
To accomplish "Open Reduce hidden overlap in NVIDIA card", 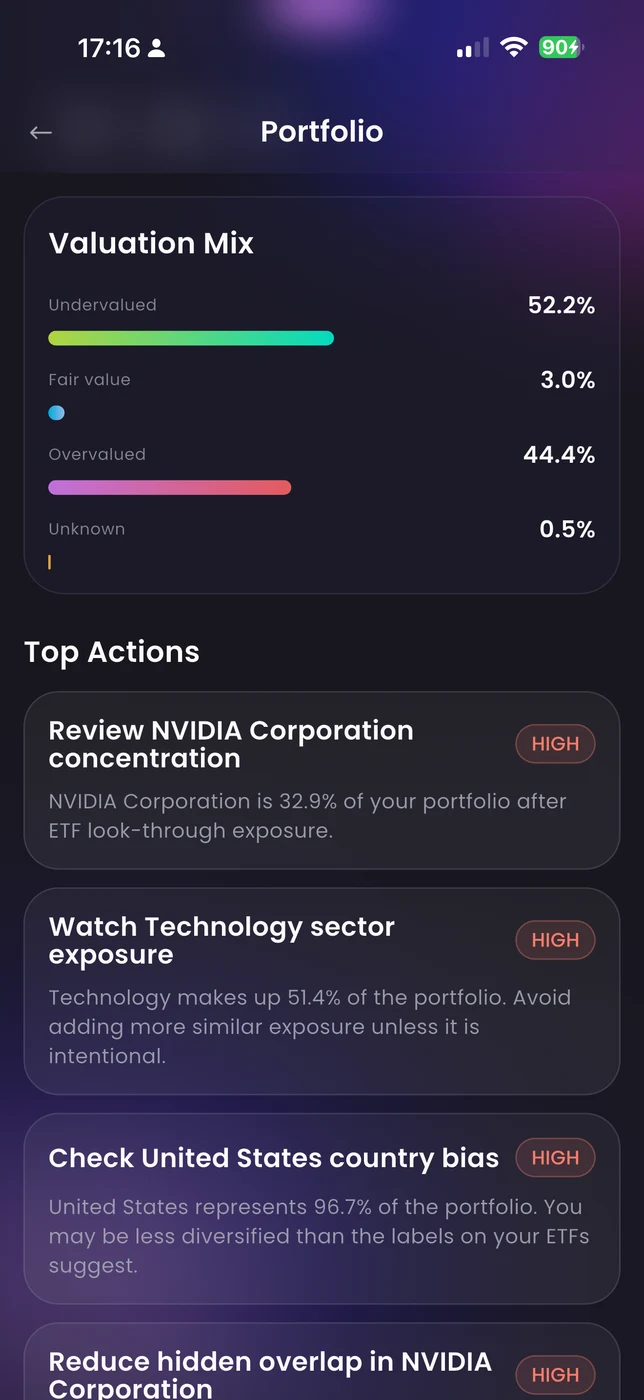I will (270, 1374).
